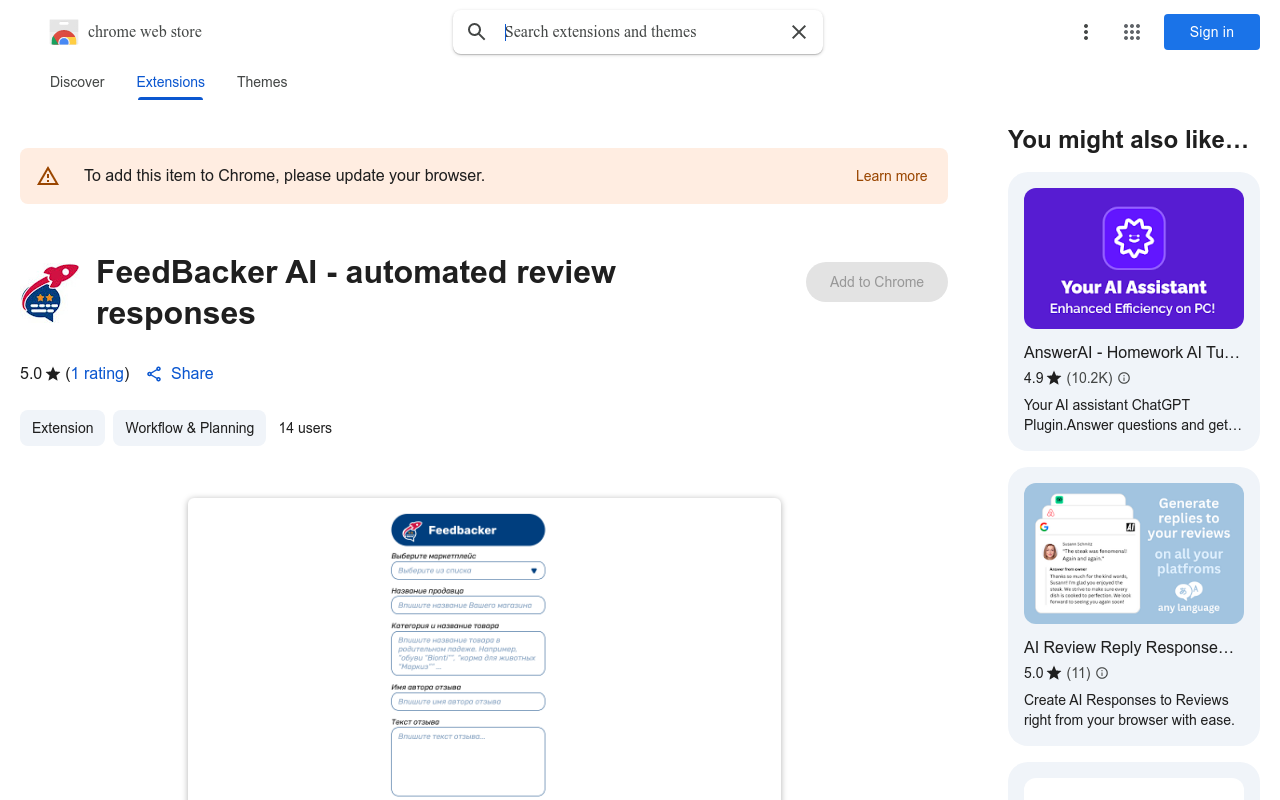This screenshot has width=1280, height=800.
Task: Click the warning triangle icon
Action: tap(48, 176)
